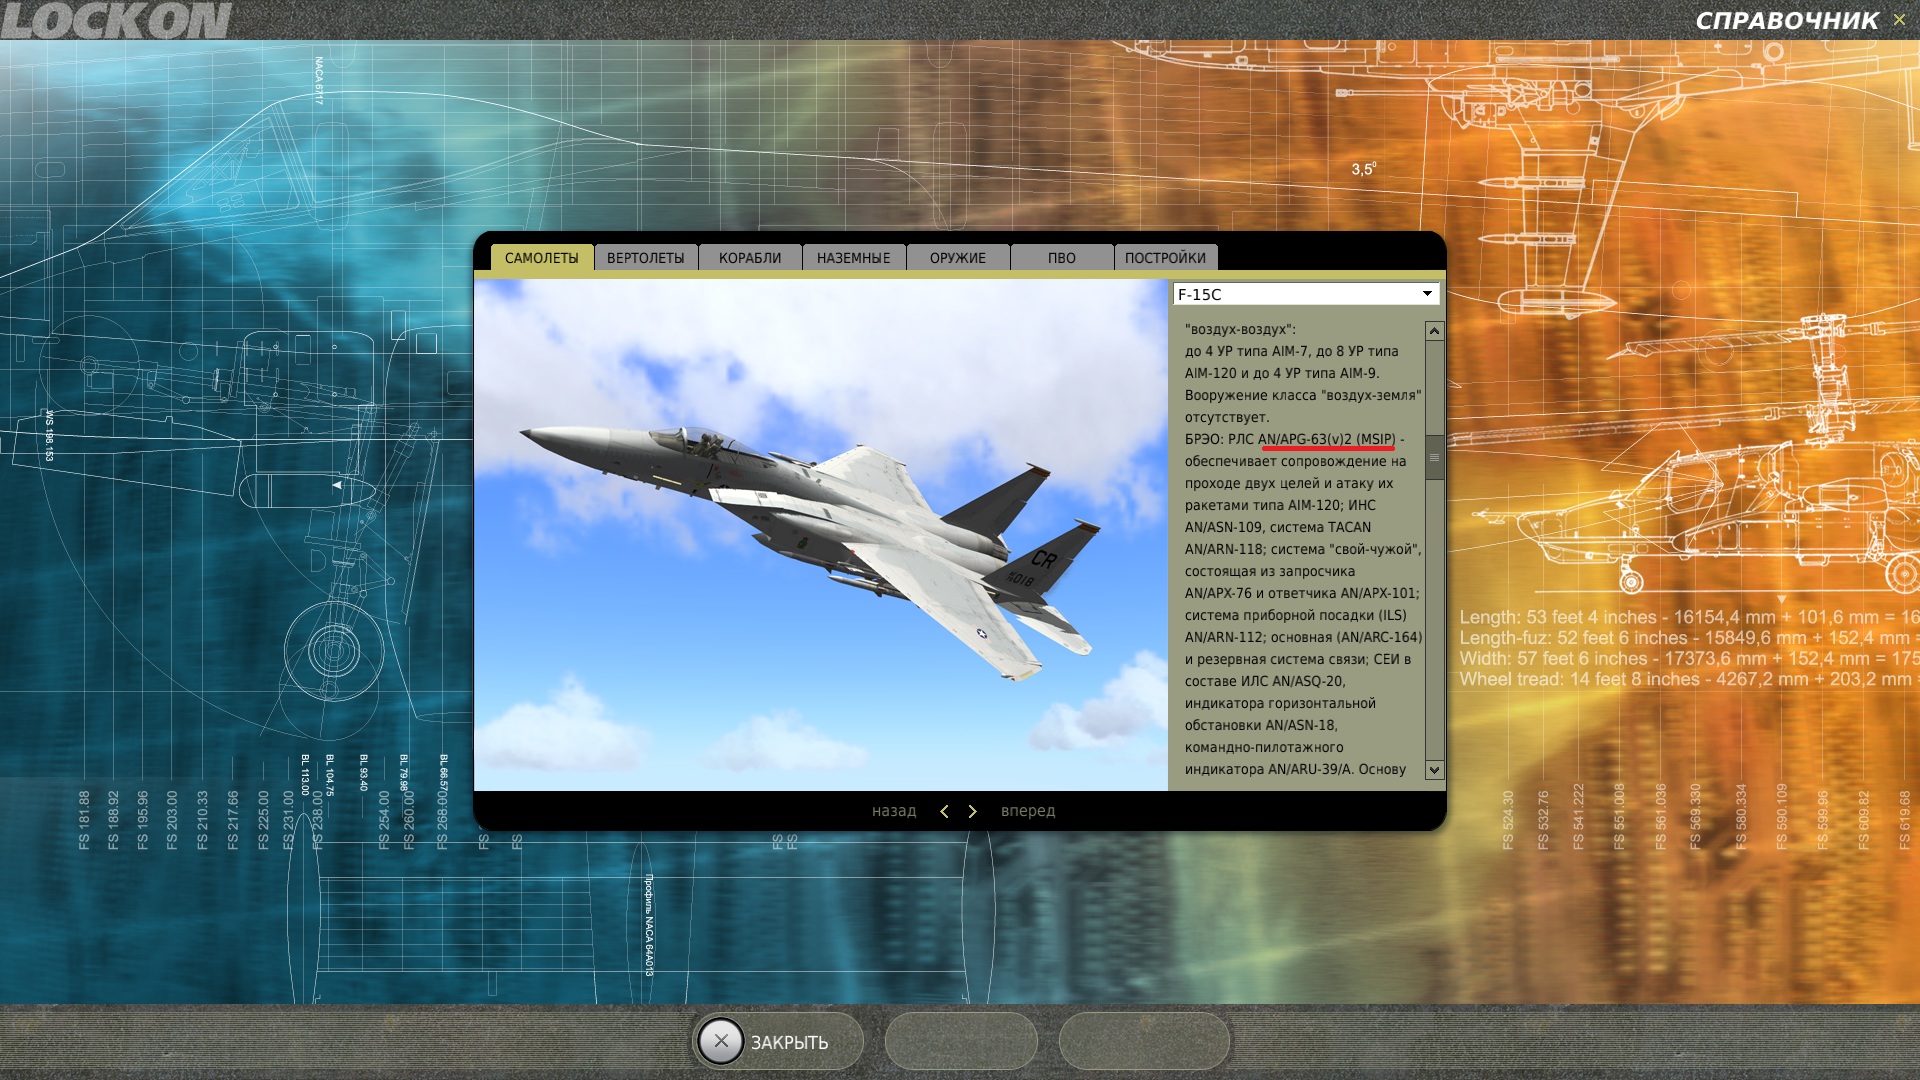Click the next arrow chevron
This screenshot has height=1080, width=1920.
[972, 812]
